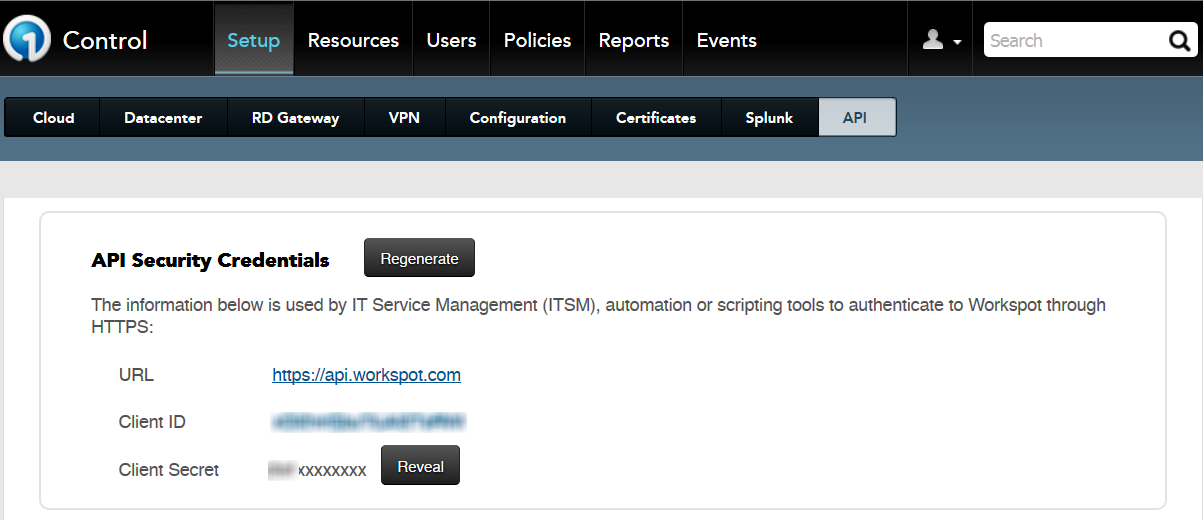
Task: Open the https://api.workspot.com link
Action: pyautogui.click(x=366, y=375)
